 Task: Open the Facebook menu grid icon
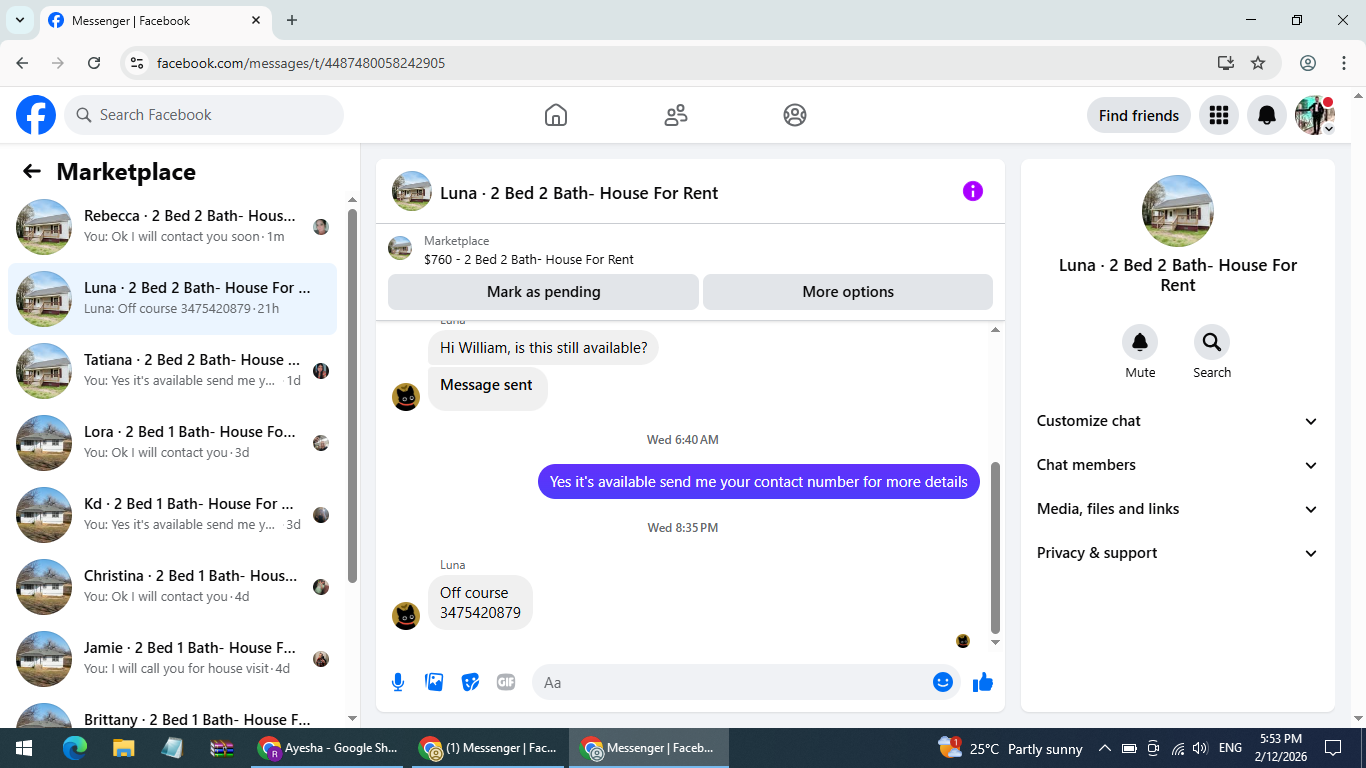coord(1218,115)
